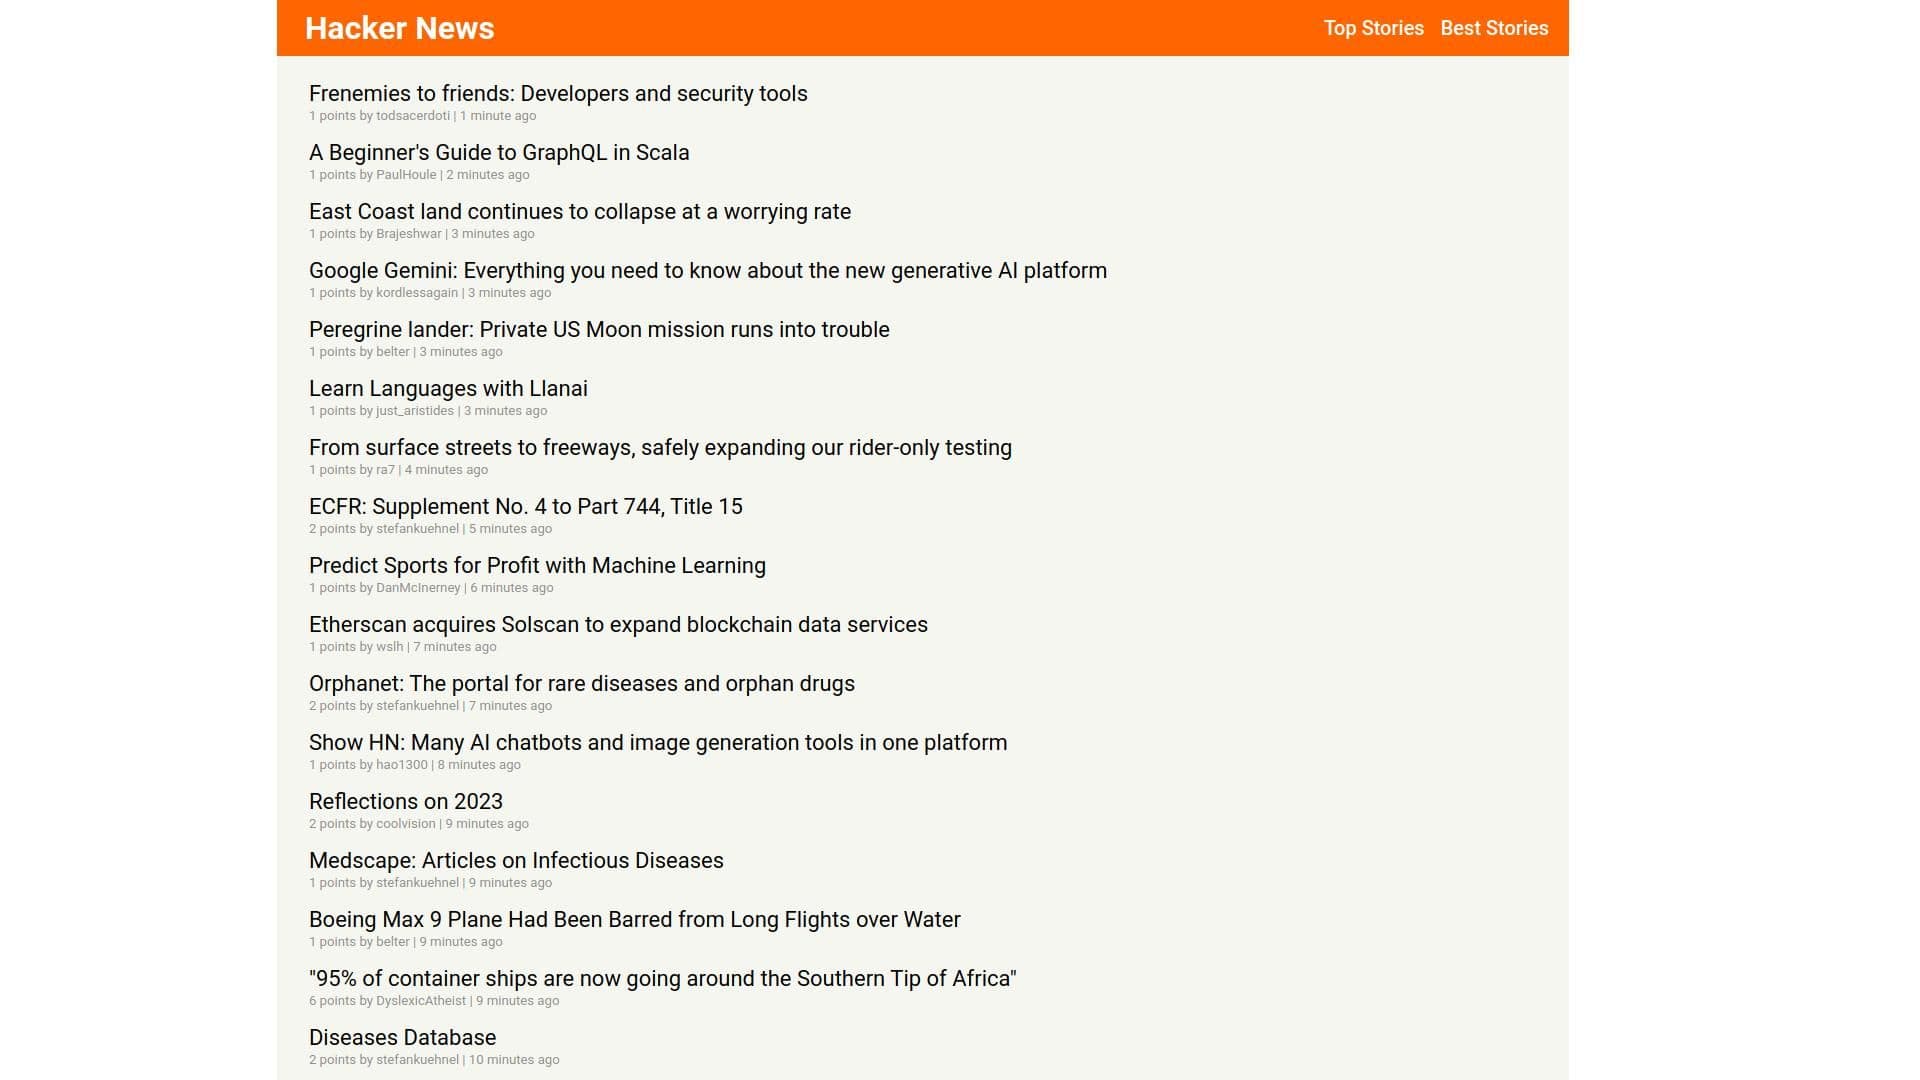Open the Peregrine lander Moon mission story
This screenshot has width=1920, height=1080.
click(598, 329)
